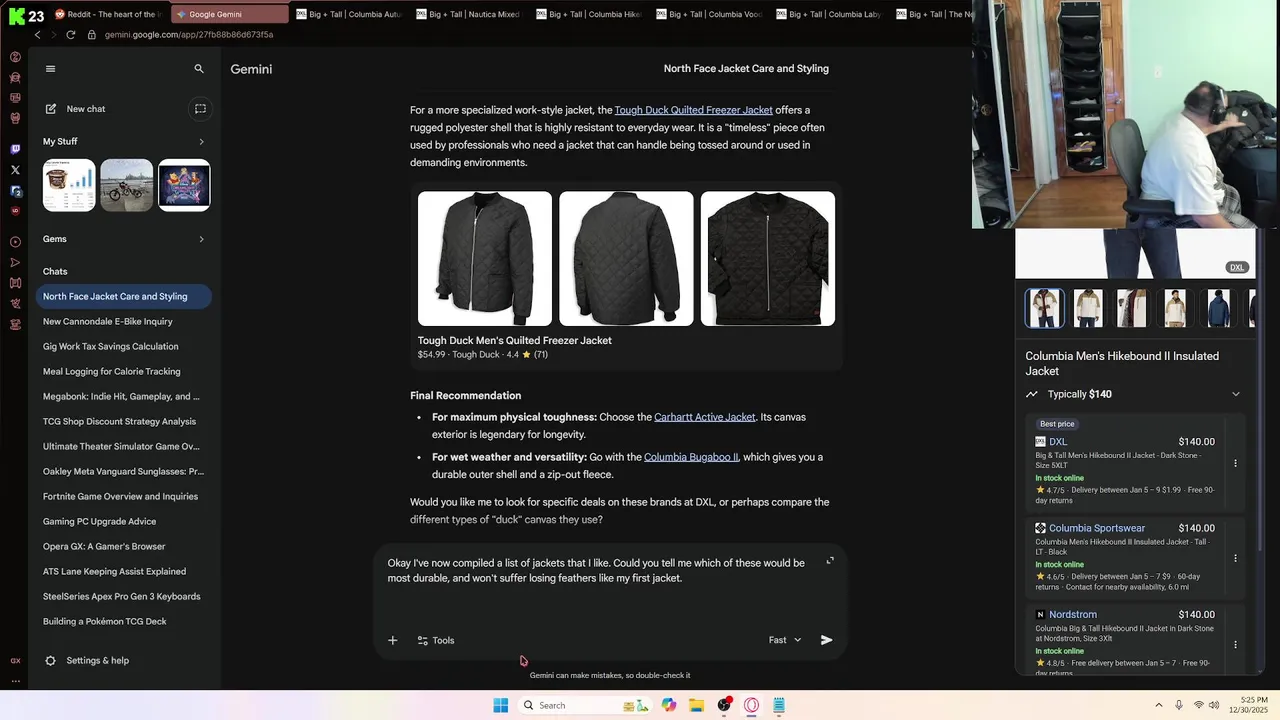This screenshot has width=1280, height=720.
Task: Select first jacket color thumbnail in product panel
Action: click(1045, 308)
